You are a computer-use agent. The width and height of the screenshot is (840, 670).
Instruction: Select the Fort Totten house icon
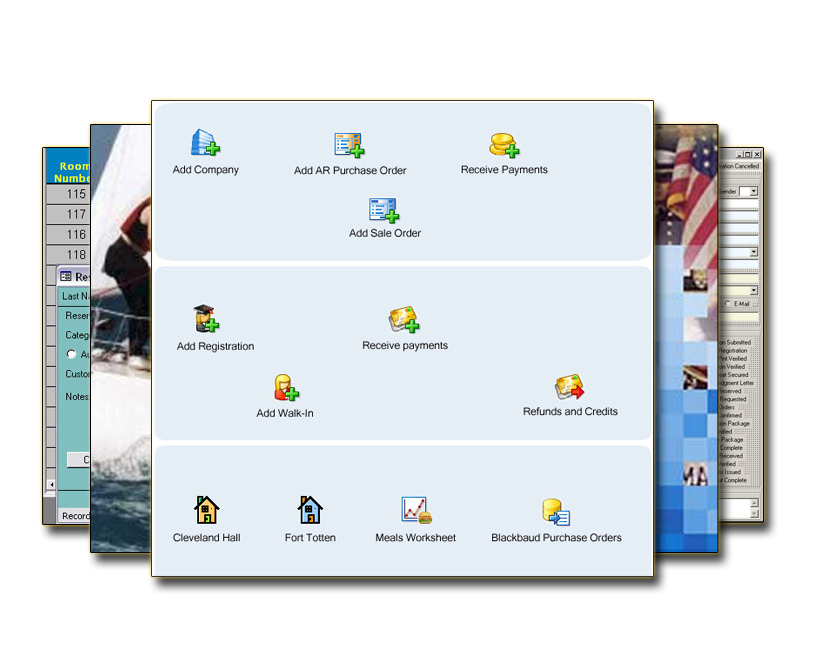click(310, 509)
